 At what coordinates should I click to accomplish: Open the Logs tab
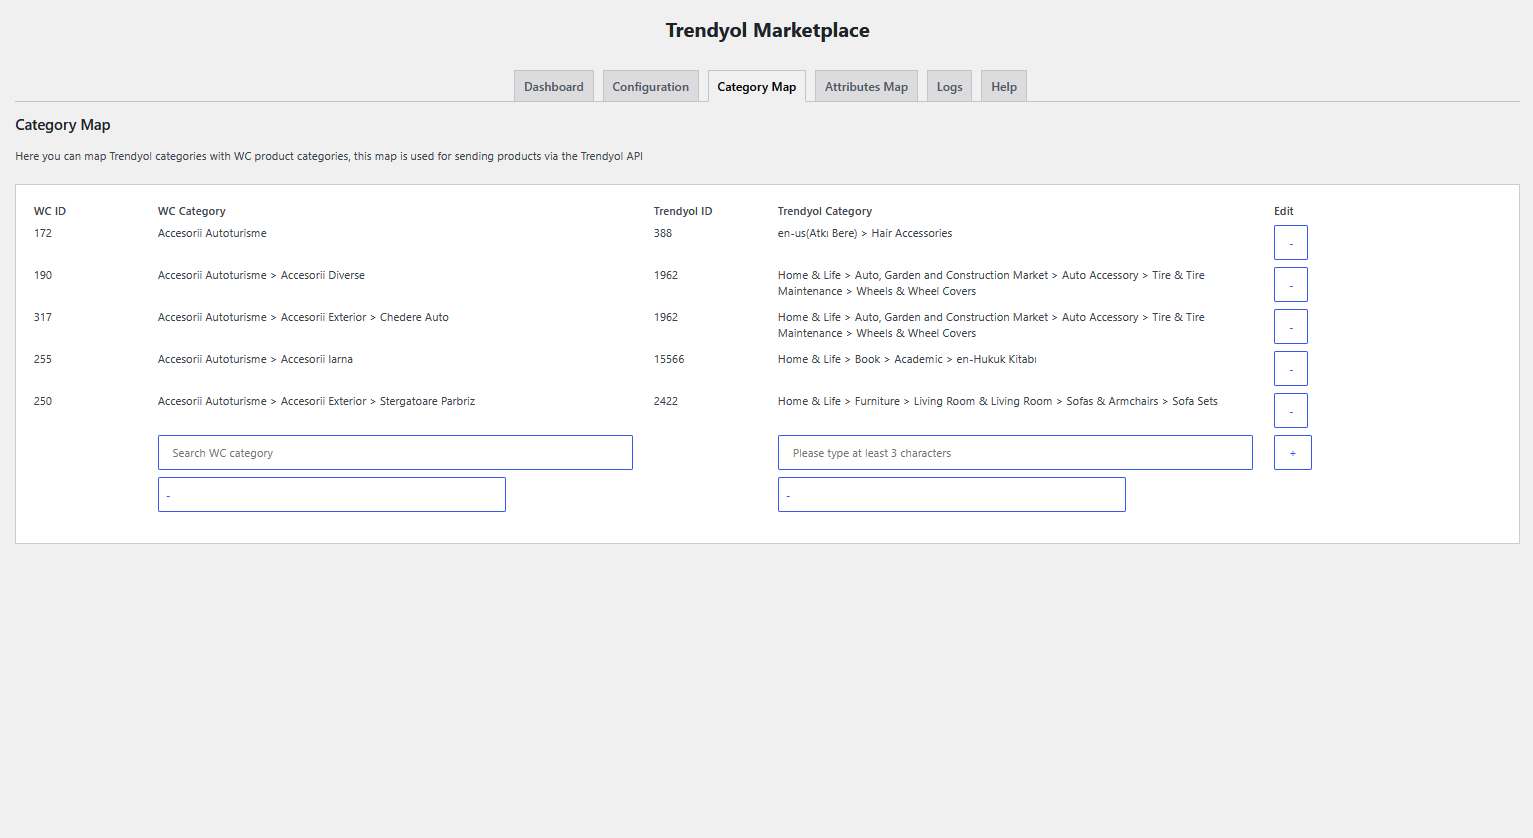[949, 87]
